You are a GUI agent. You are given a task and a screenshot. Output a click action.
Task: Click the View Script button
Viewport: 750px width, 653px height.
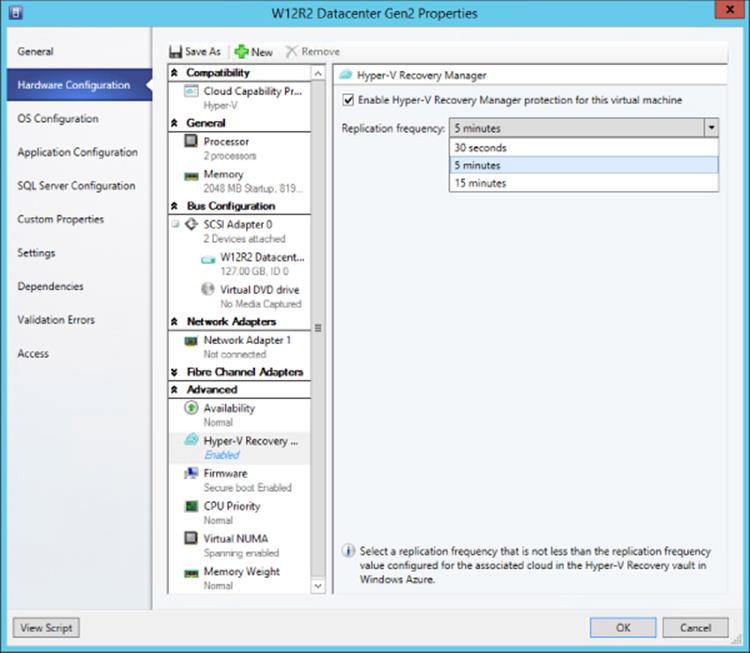[46, 628]
